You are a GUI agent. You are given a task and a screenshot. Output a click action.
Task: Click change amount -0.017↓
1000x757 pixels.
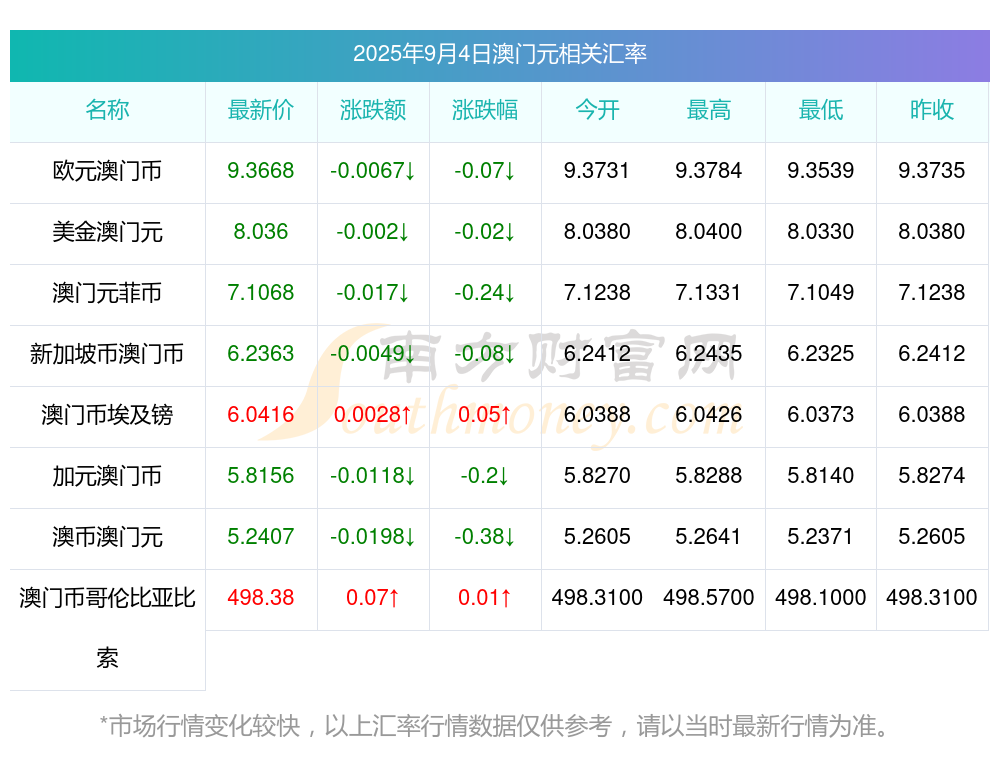click(x=372, y=293)
